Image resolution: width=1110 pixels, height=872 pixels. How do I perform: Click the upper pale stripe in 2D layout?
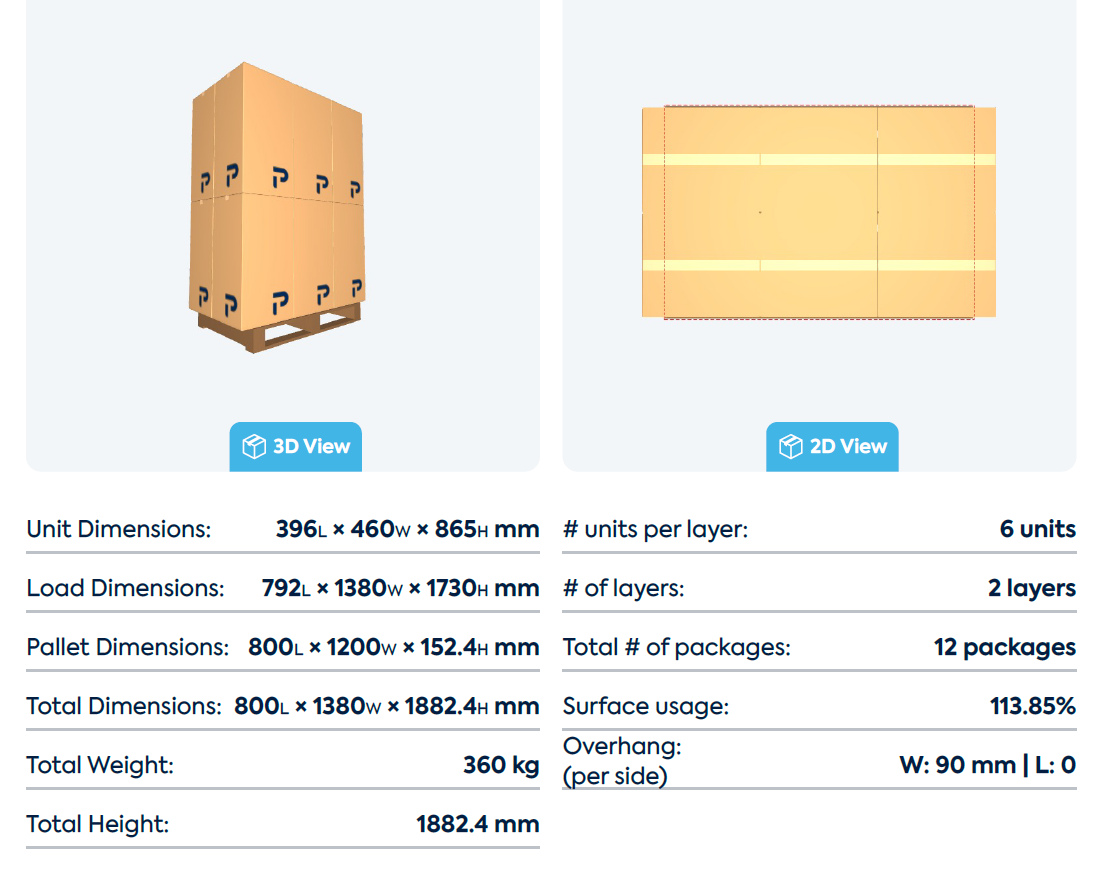click(x=819, y=160)
